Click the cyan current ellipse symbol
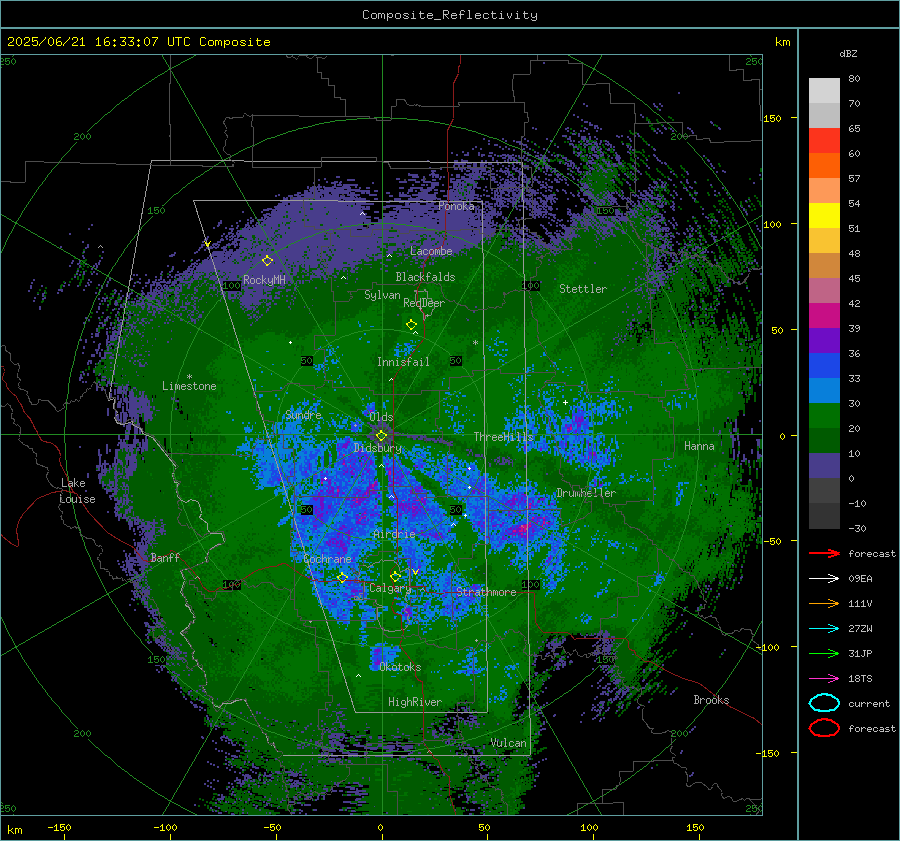900x841 pixels. (824, 703)
